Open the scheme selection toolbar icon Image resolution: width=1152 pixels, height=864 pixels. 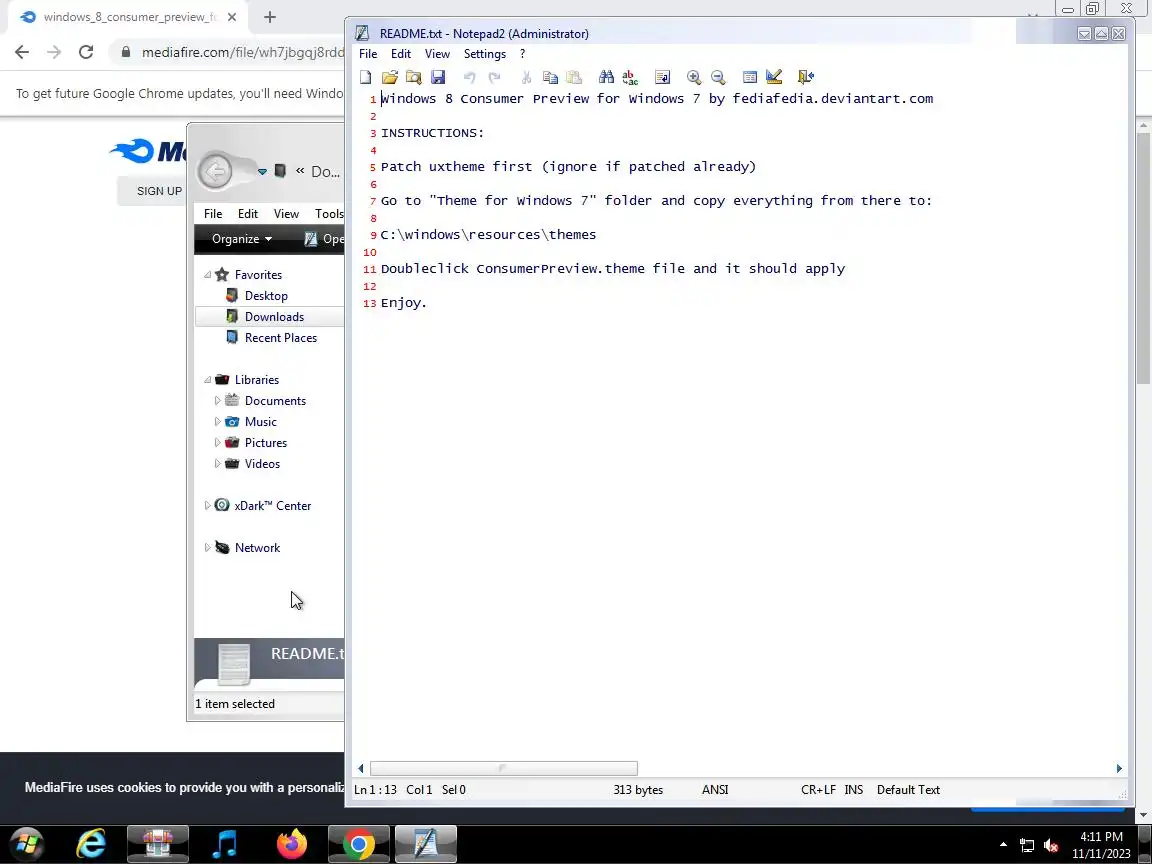point(749,77)
